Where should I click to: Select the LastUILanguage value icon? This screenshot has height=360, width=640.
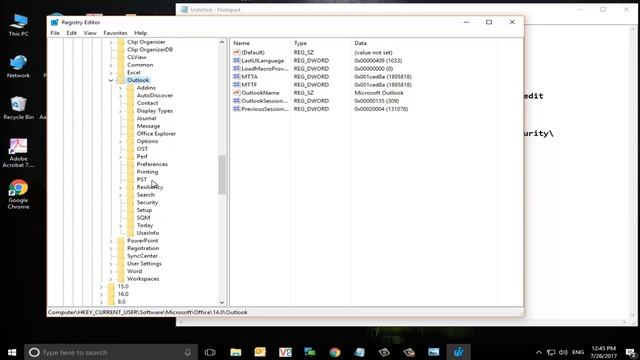[x=236, y=60]
